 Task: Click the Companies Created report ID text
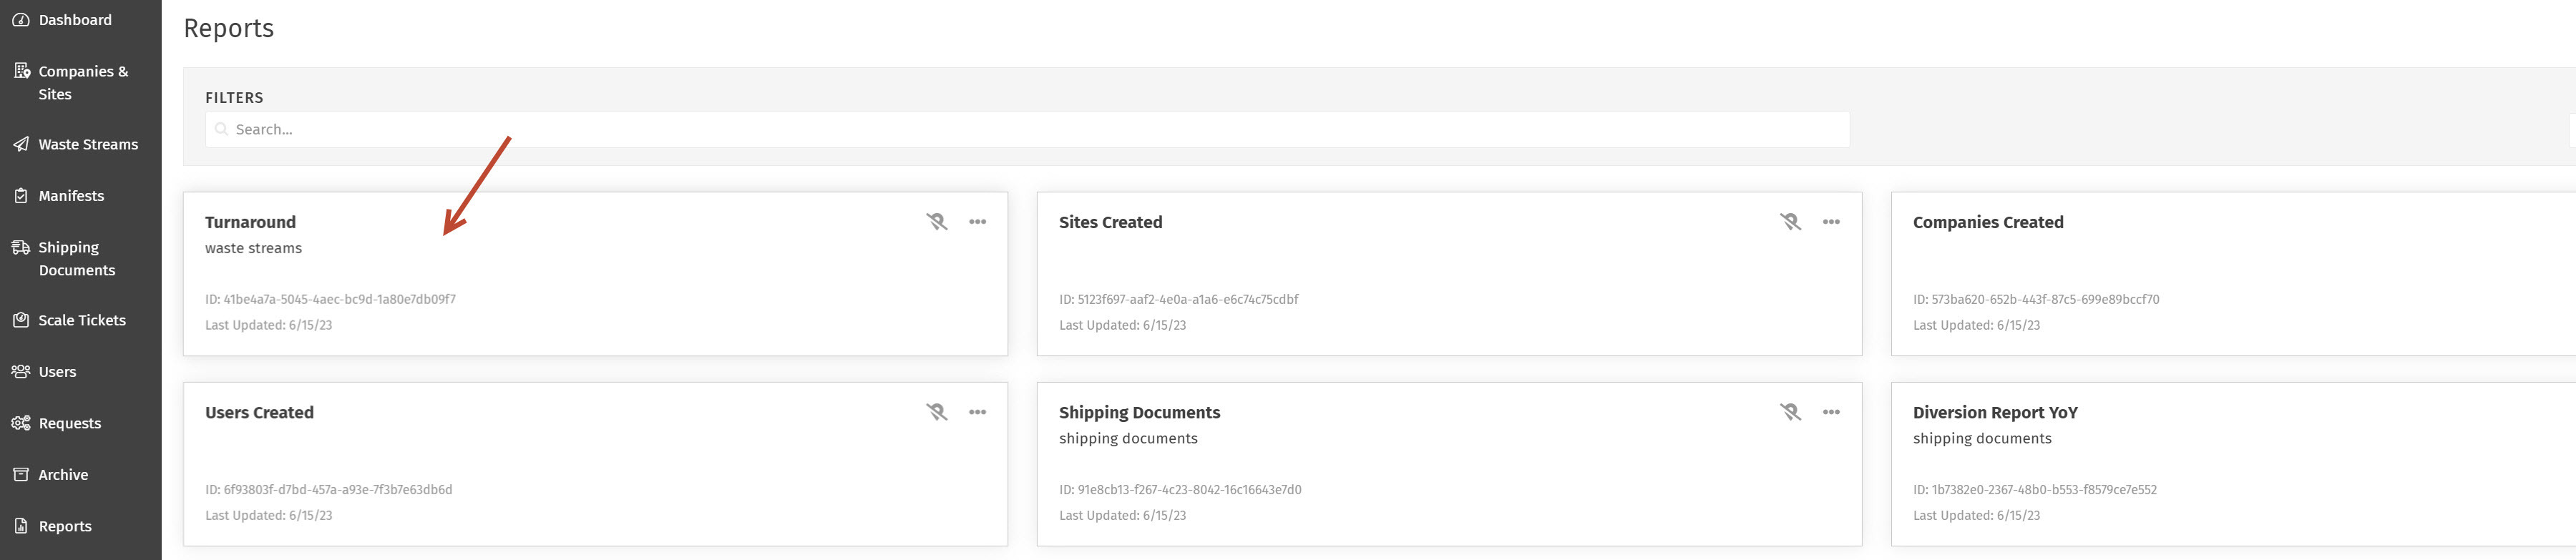pyautogui.click(x=2036, y=299)
